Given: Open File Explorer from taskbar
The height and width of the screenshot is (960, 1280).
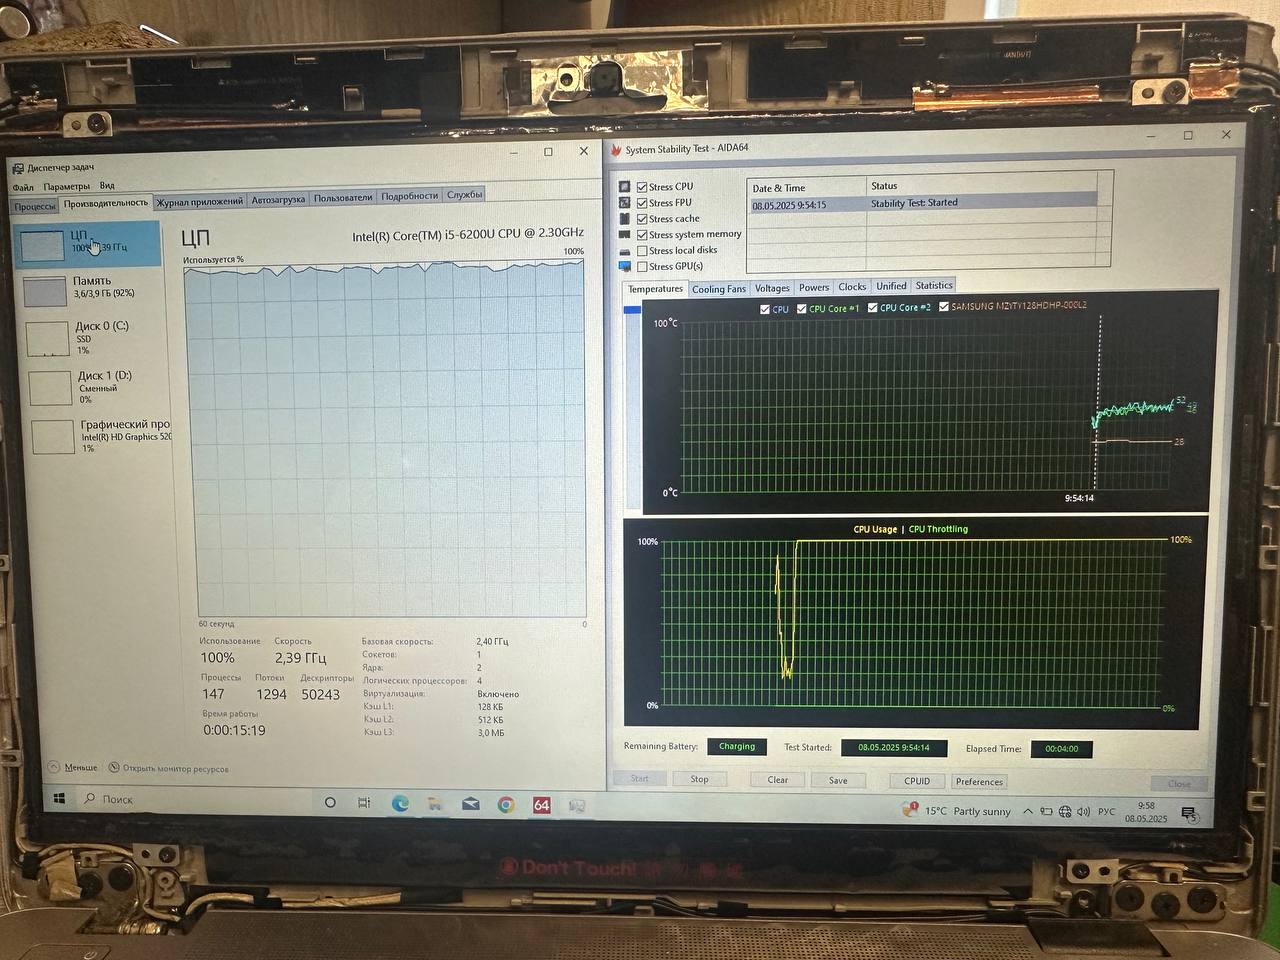Looking at the screenshot, I should [x=435, y=804].
